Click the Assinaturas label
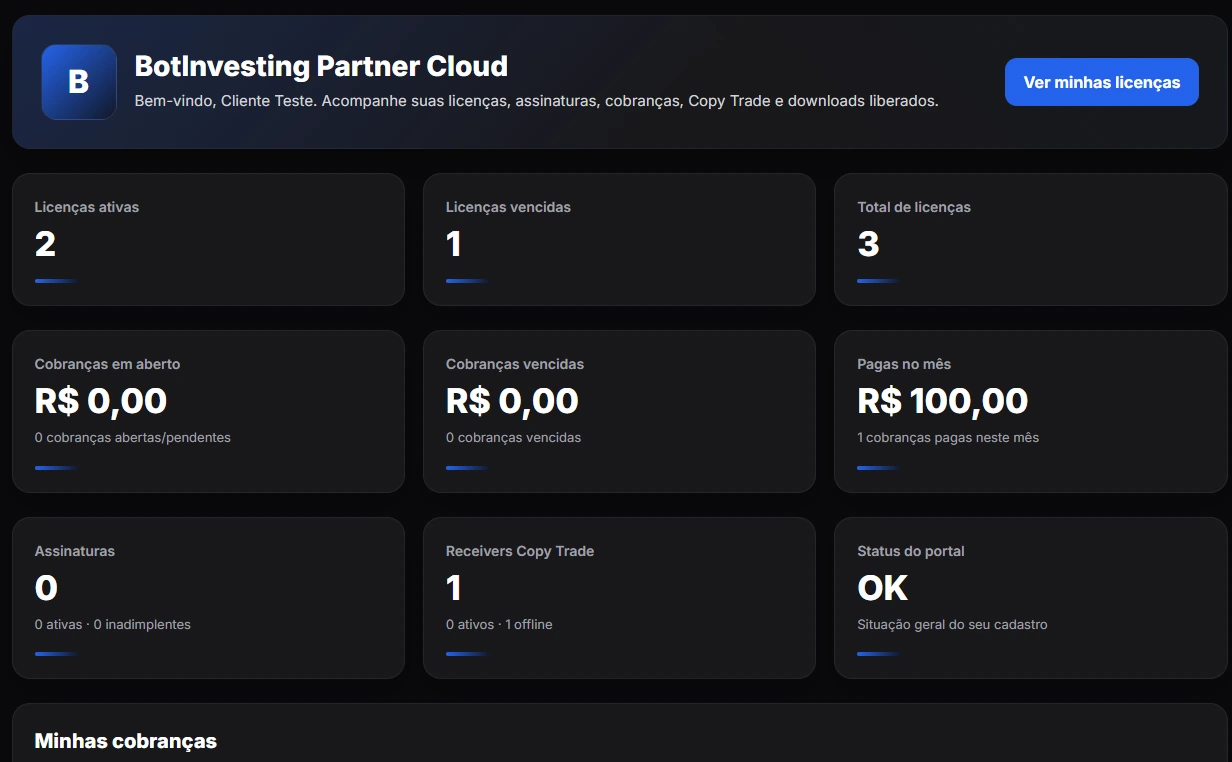The width and height of the screenshot is (1232, 762). (75, 551)
